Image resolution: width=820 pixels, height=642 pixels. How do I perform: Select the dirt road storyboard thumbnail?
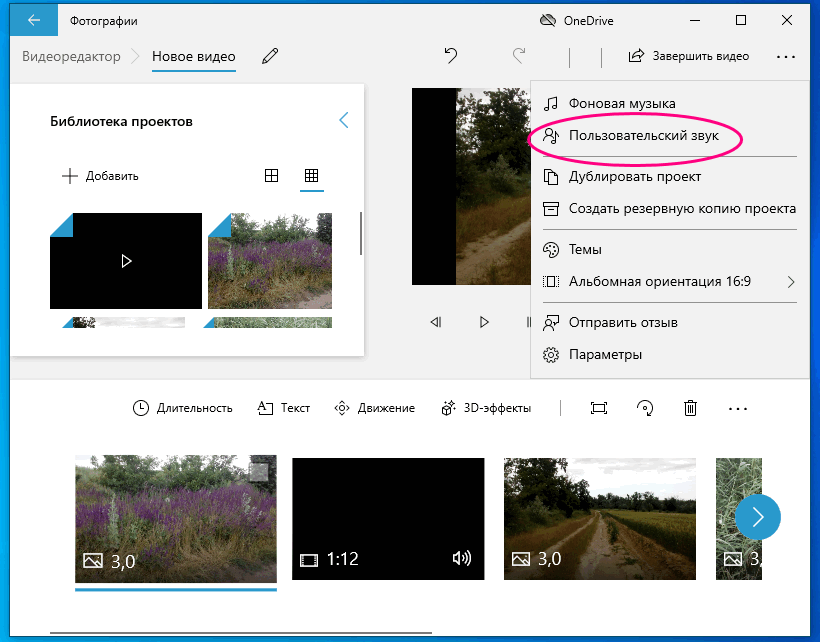[x=599, y=518]
